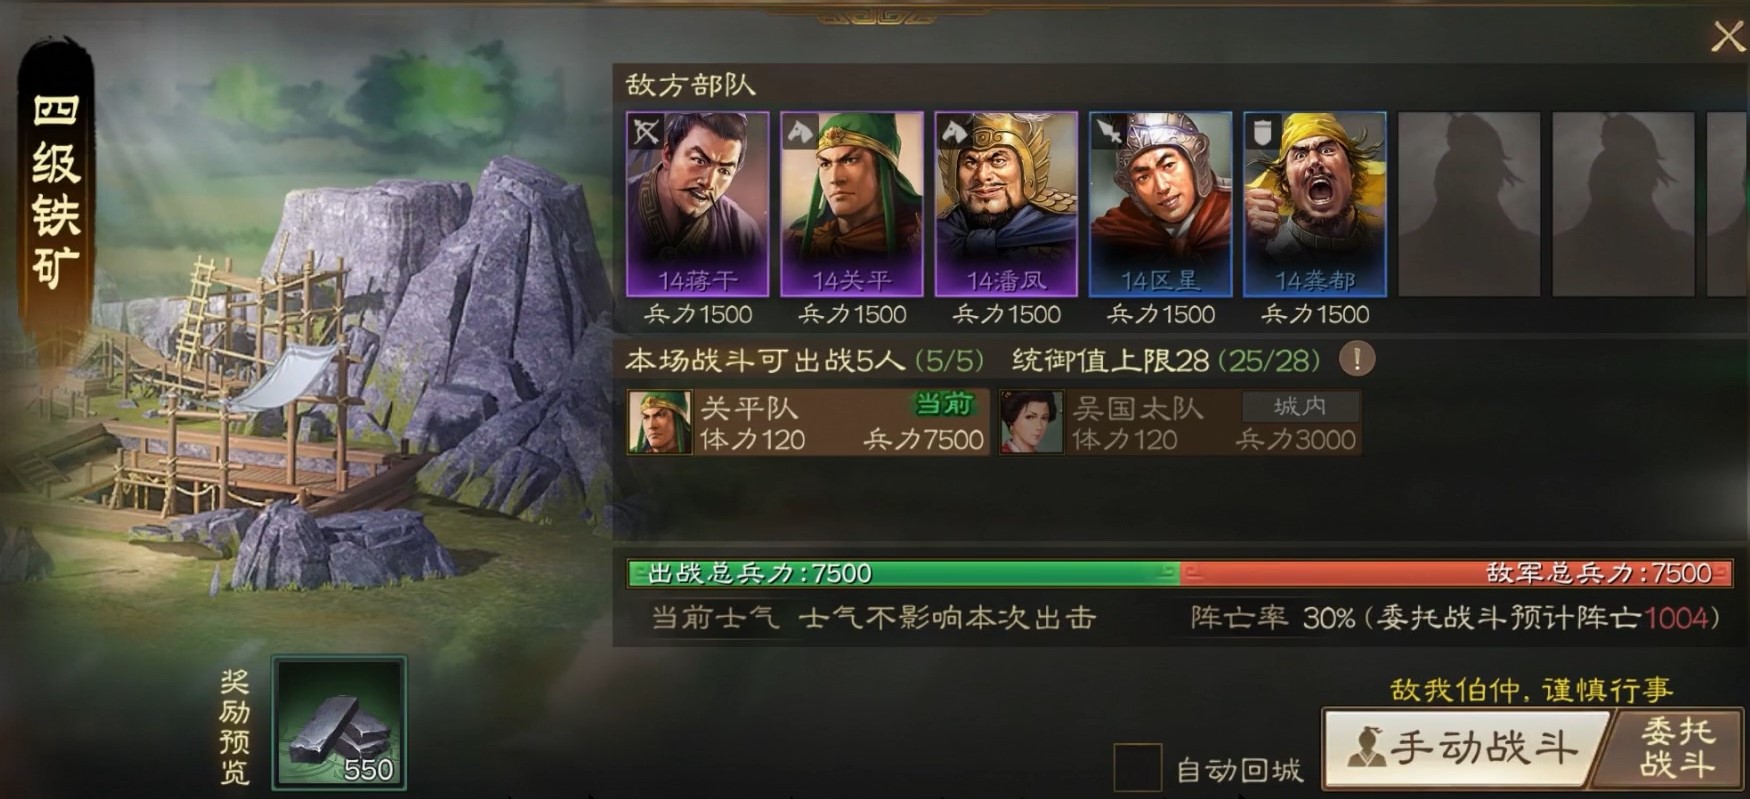Image resolution: width=1750 pixels, height=799 pixels.
Task: Click the shield troop icon on 龚都 card
Action: [x=1263, y=131]
